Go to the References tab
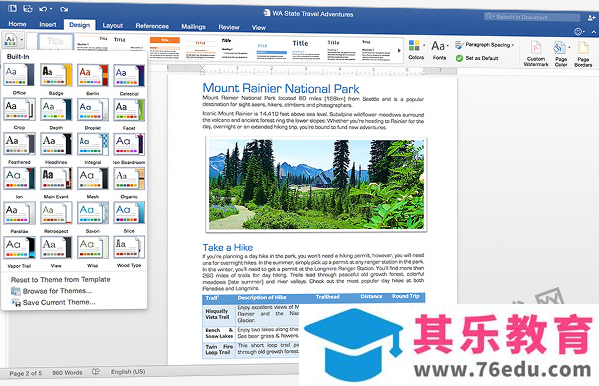 152,26
